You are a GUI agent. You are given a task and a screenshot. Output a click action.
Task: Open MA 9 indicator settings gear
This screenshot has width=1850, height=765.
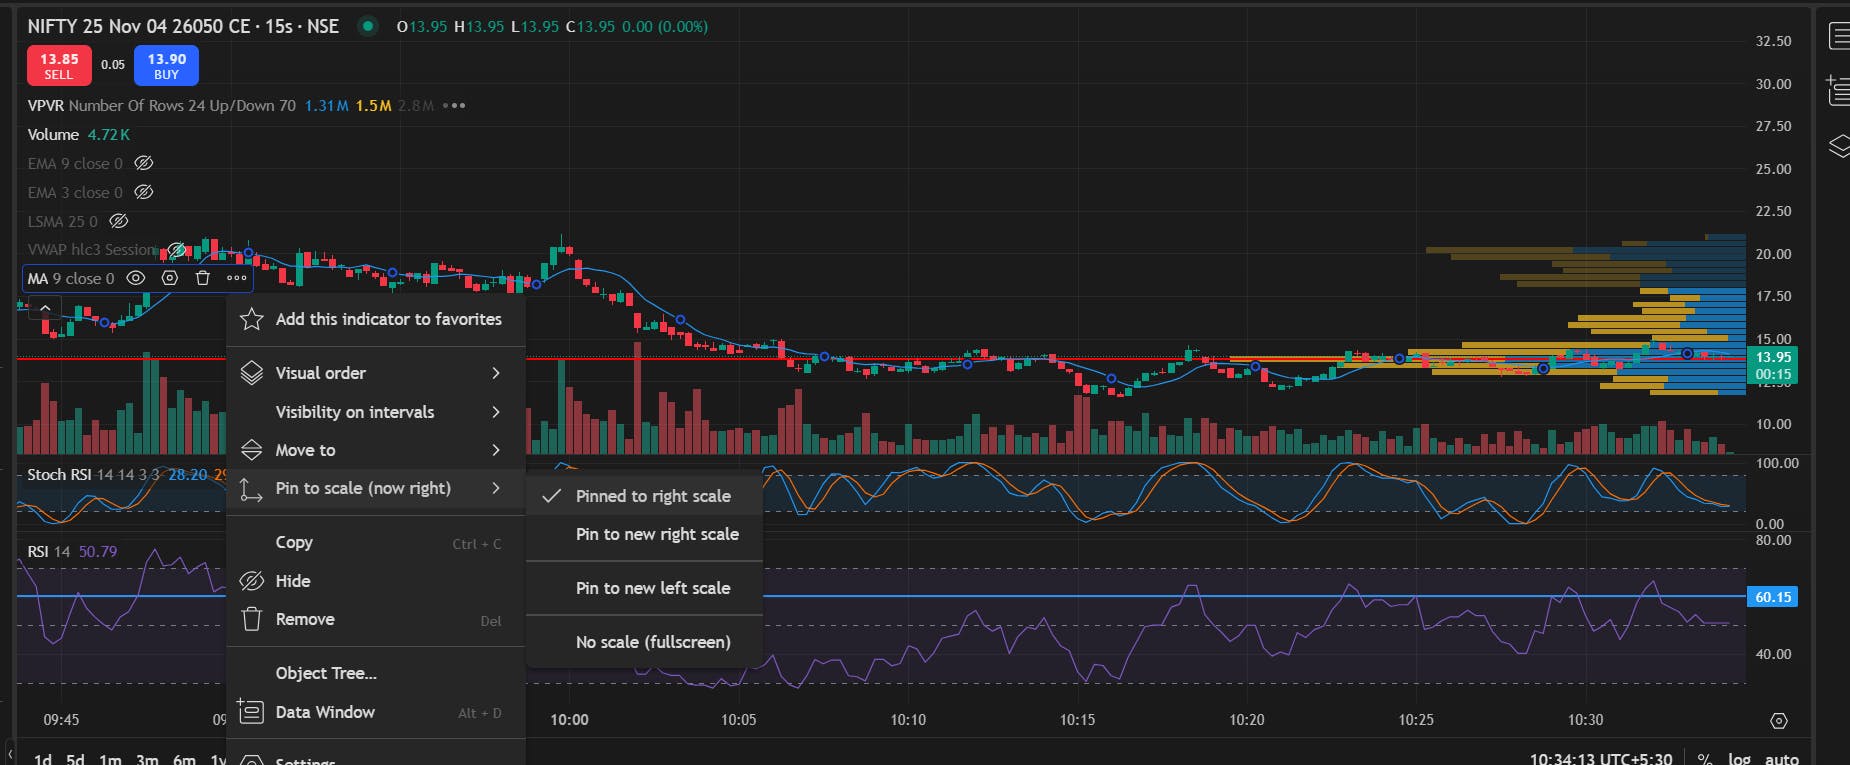pyautogui.click(x=170, y=278)
